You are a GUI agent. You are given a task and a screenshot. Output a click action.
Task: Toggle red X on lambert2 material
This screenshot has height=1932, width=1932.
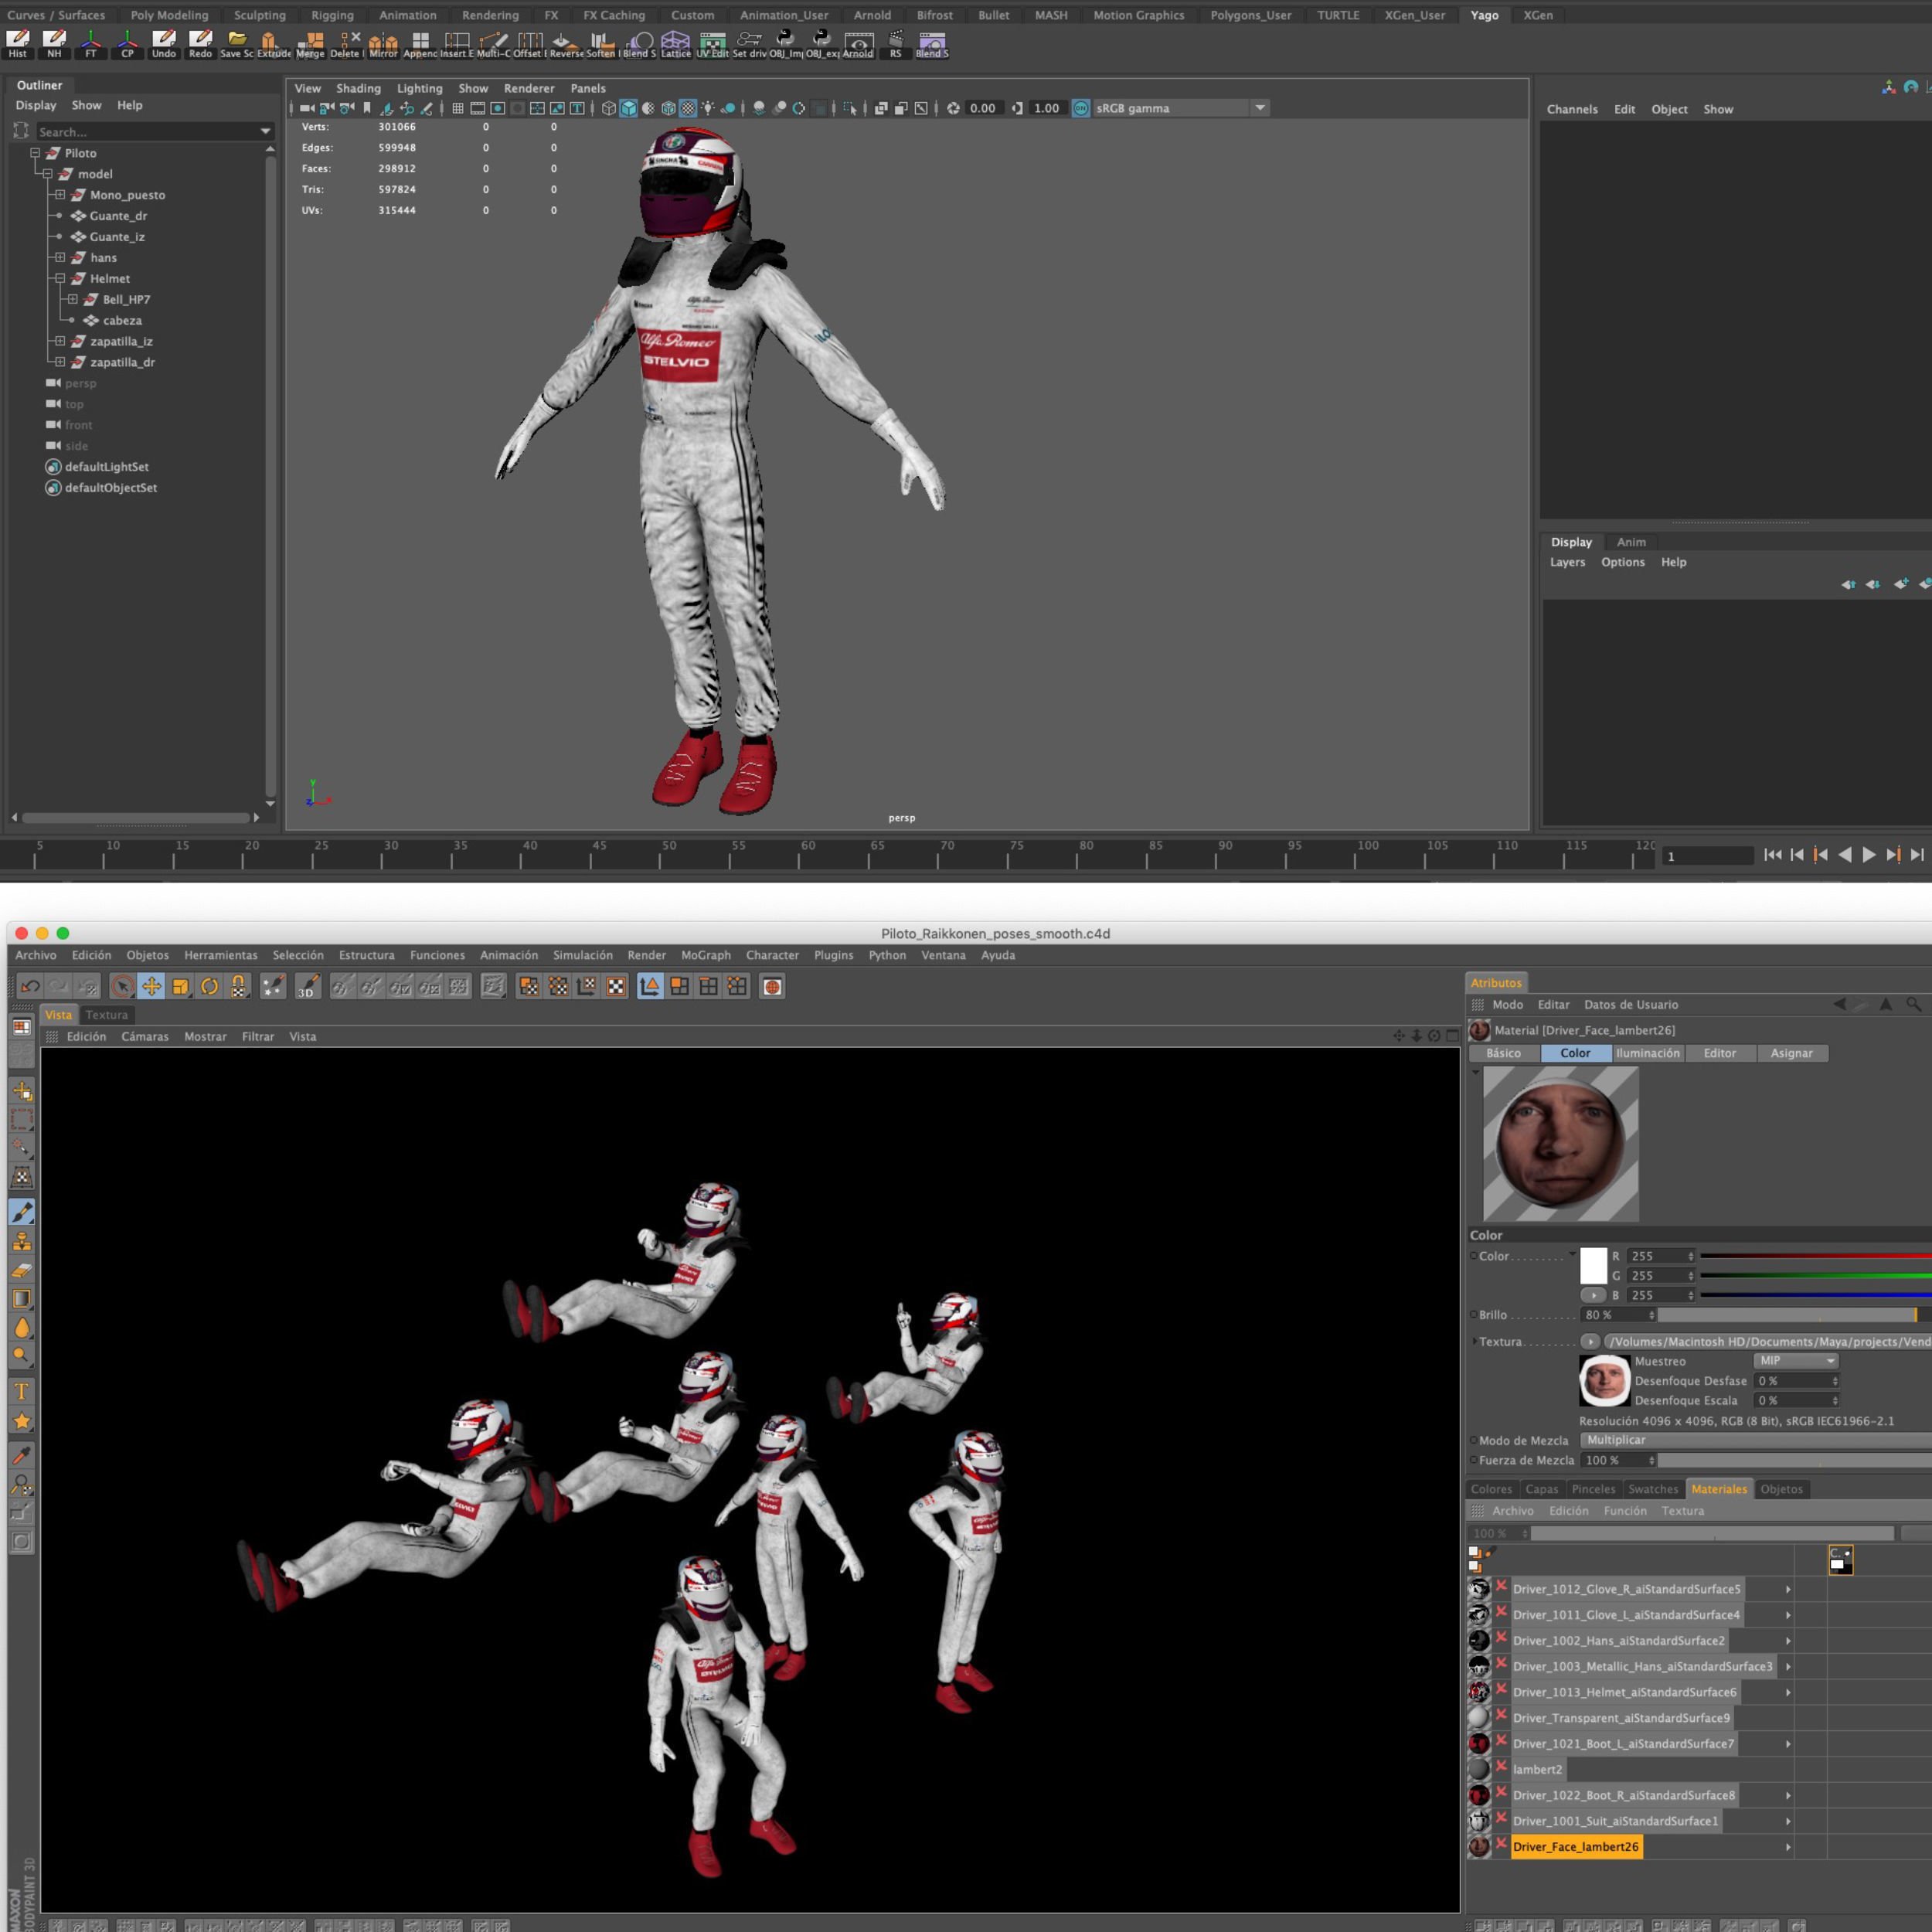click(1501, 1768)
